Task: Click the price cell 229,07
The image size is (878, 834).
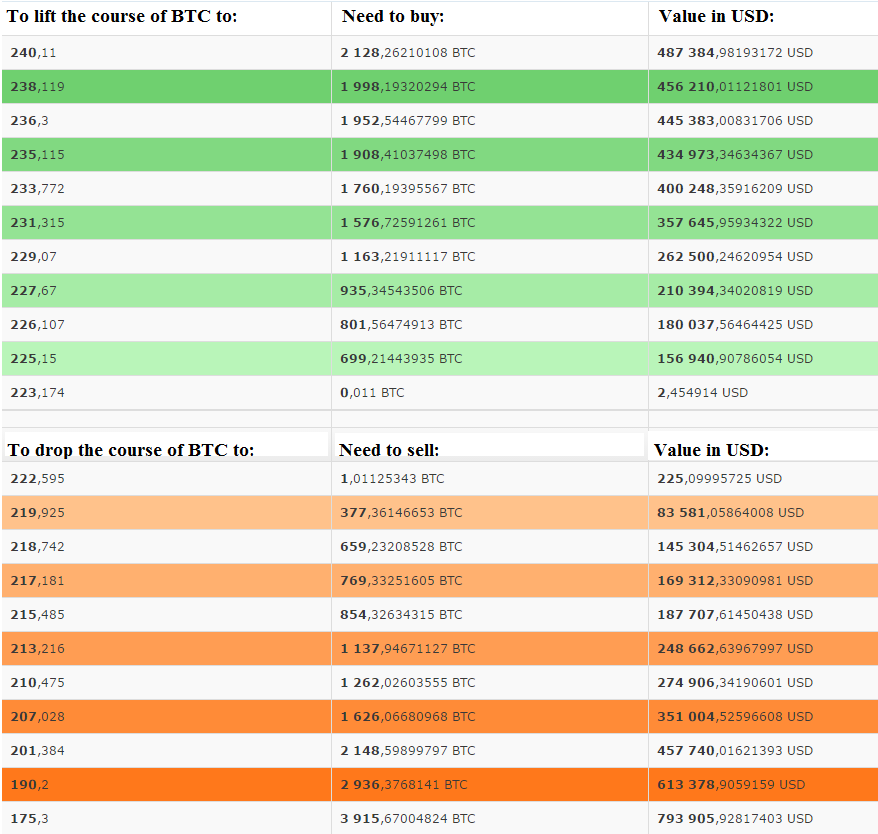Action: (x=34, y=257)
